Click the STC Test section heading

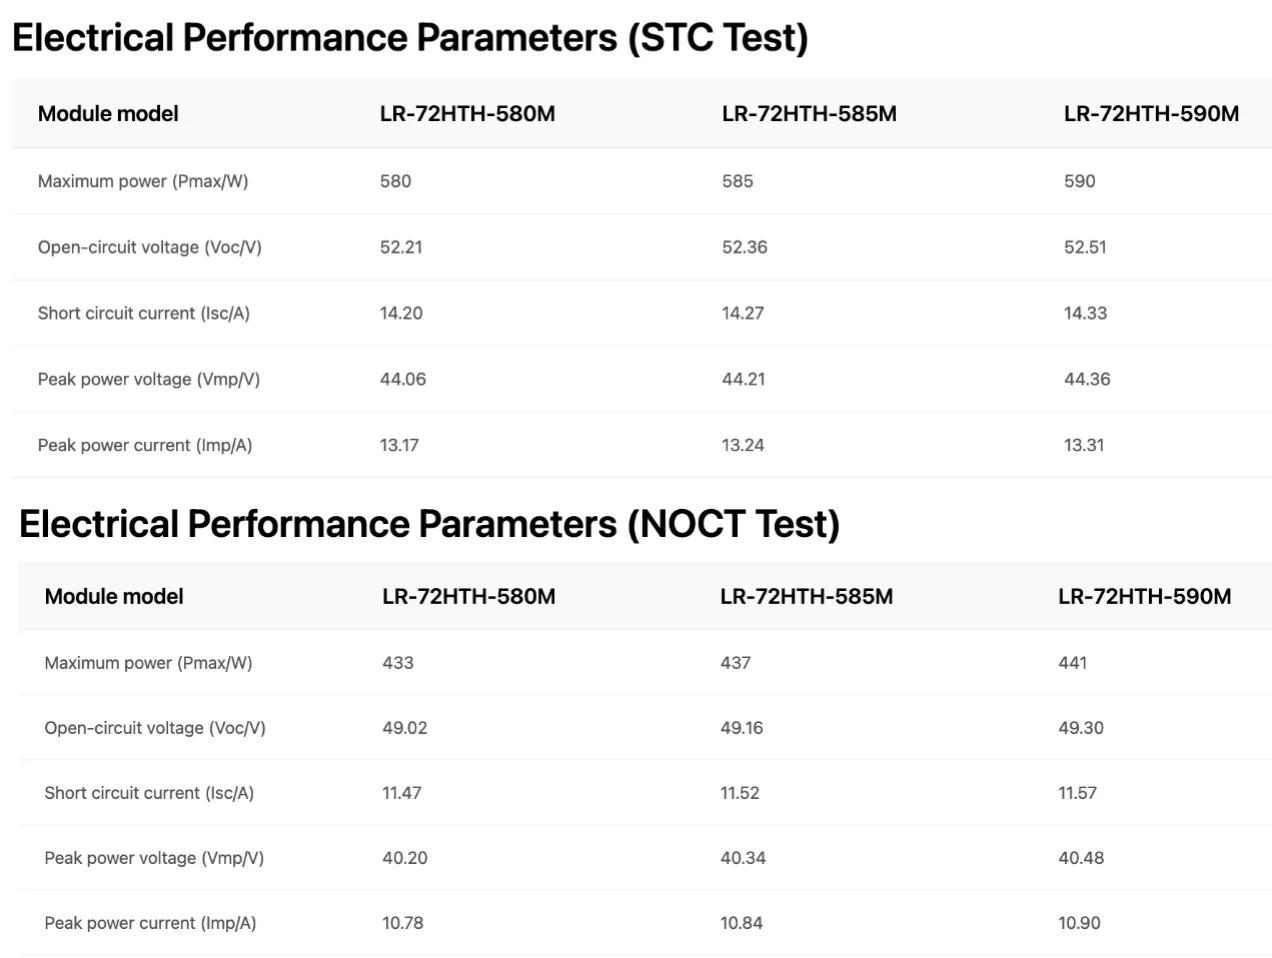[x=410, y=38]
